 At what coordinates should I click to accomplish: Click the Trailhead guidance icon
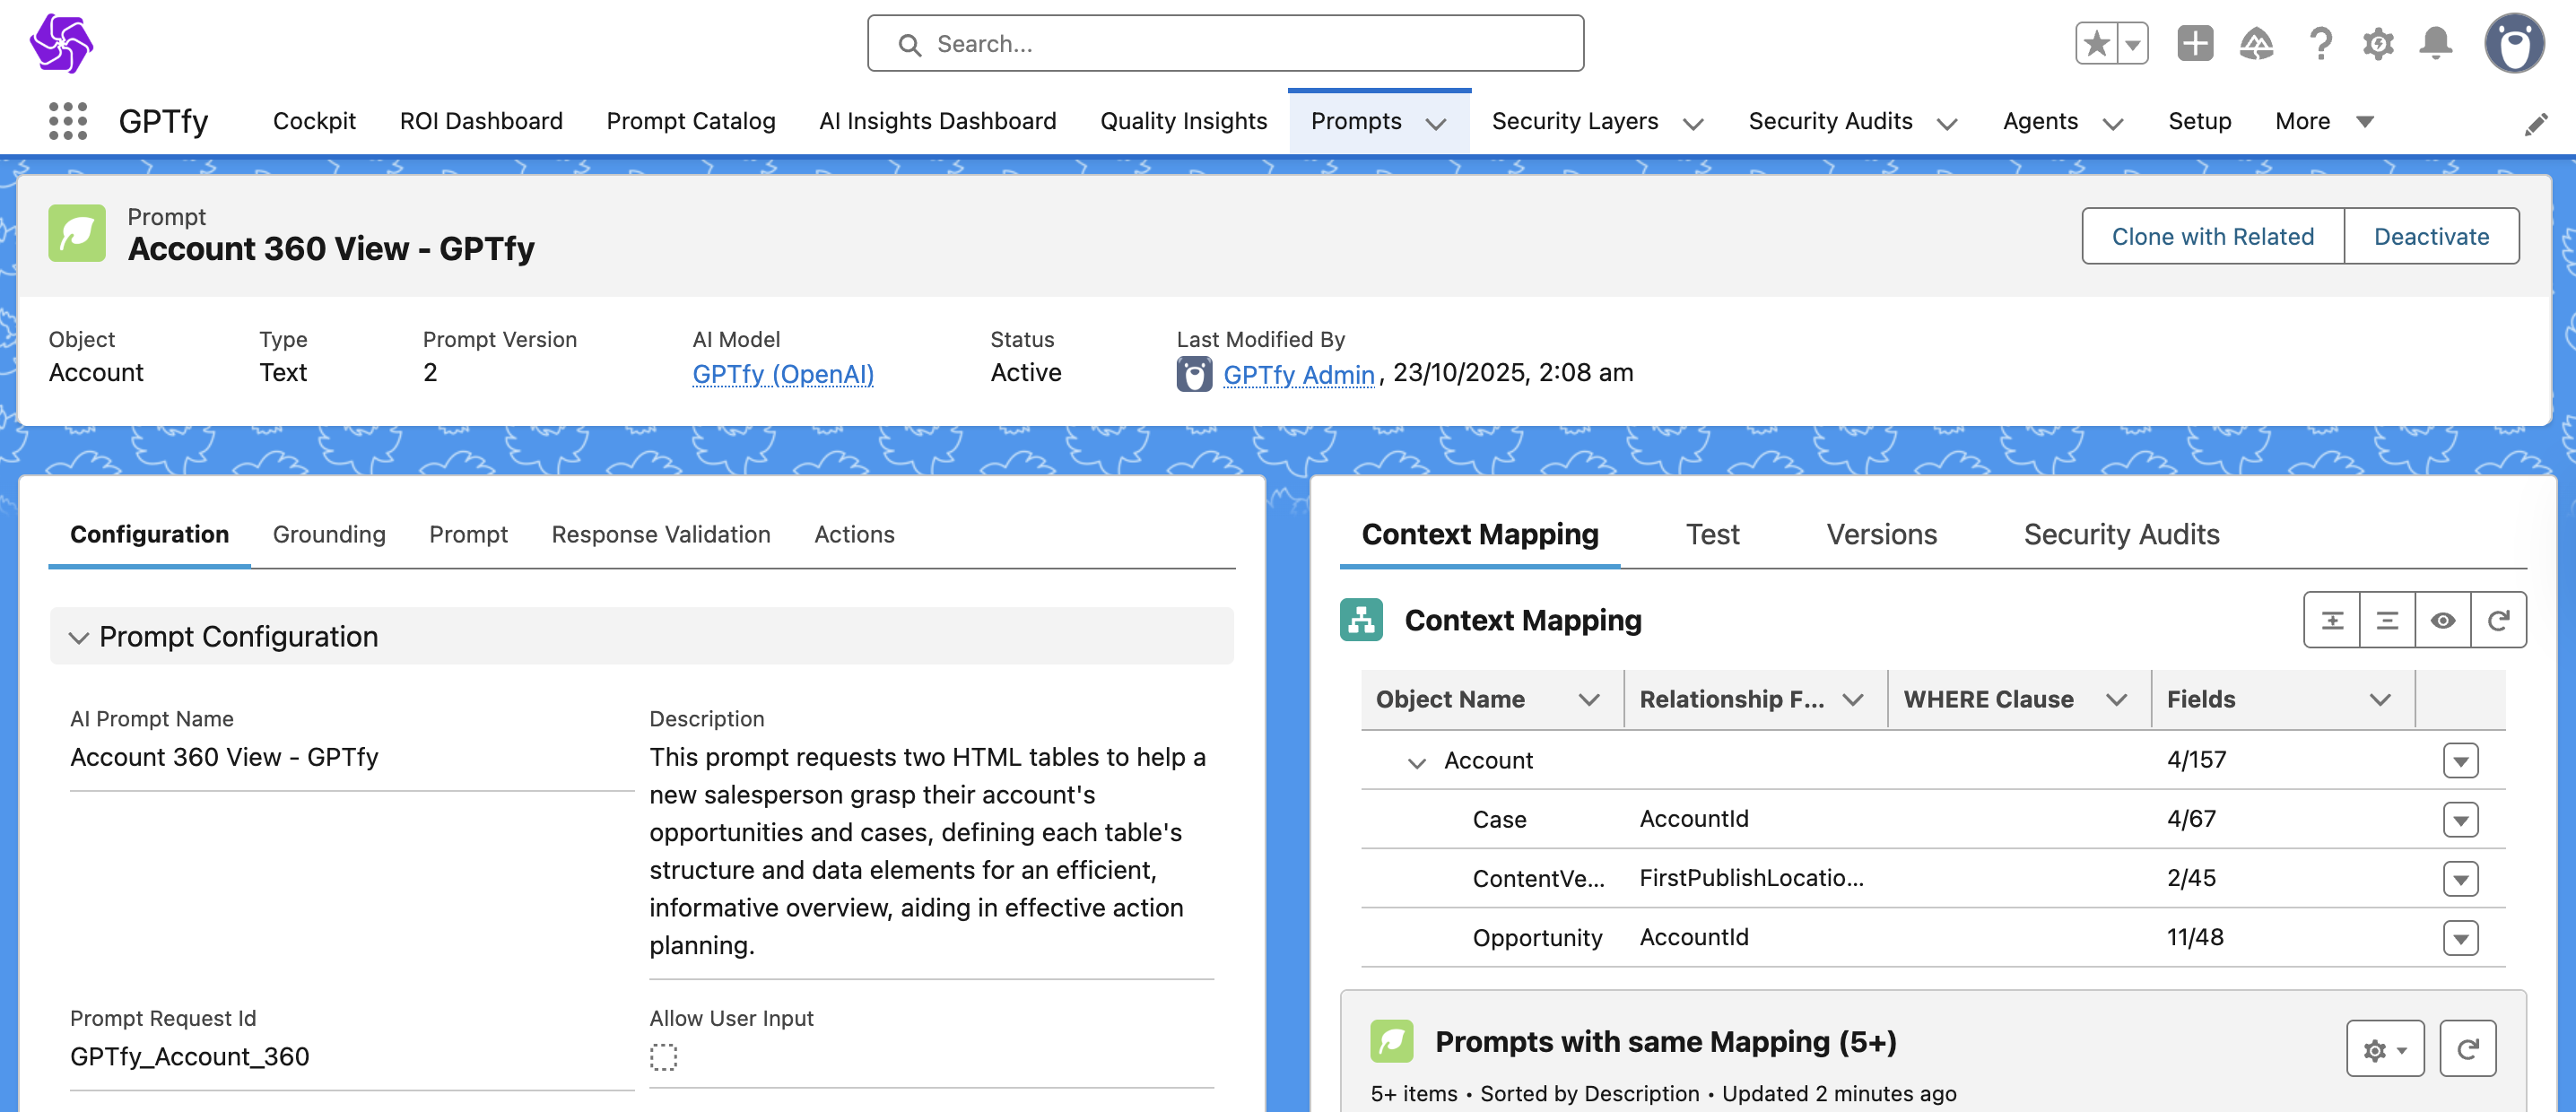tap(2256, 44)
